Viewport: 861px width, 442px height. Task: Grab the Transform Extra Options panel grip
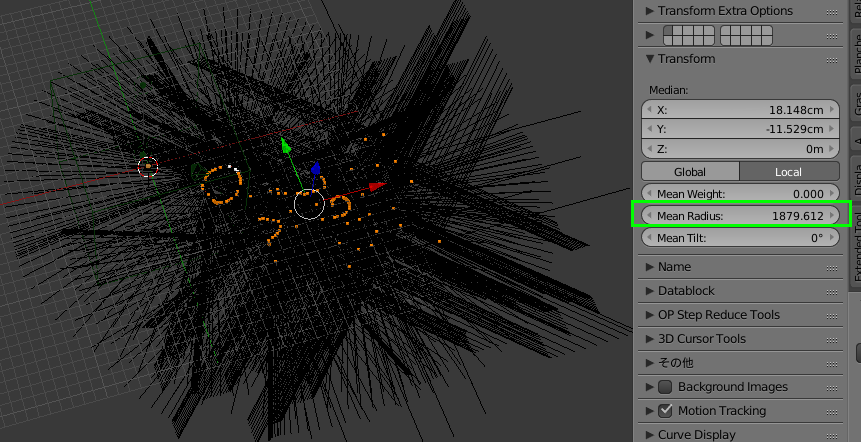(831, 12)
